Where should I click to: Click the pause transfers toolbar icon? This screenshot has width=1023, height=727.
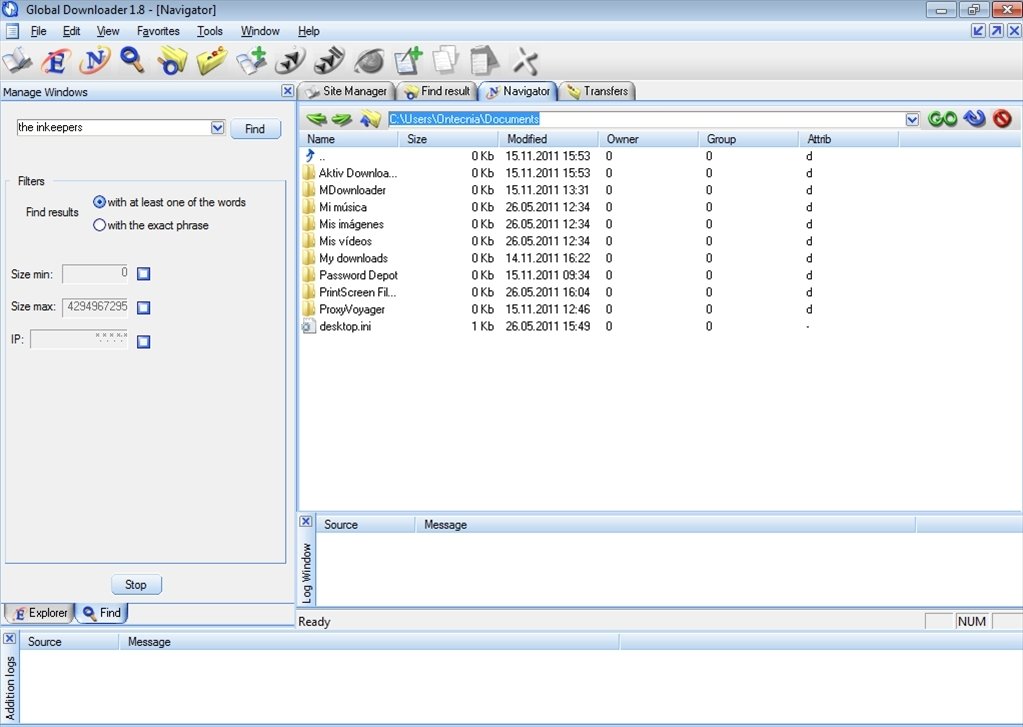click(x=329, y=61)
